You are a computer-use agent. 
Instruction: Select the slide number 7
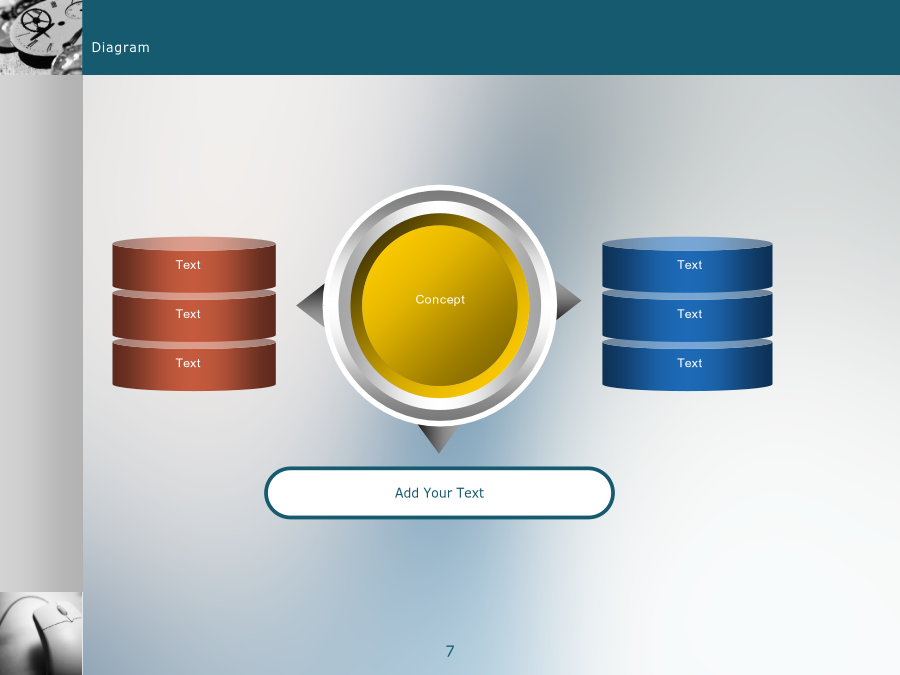coord(450,651)
